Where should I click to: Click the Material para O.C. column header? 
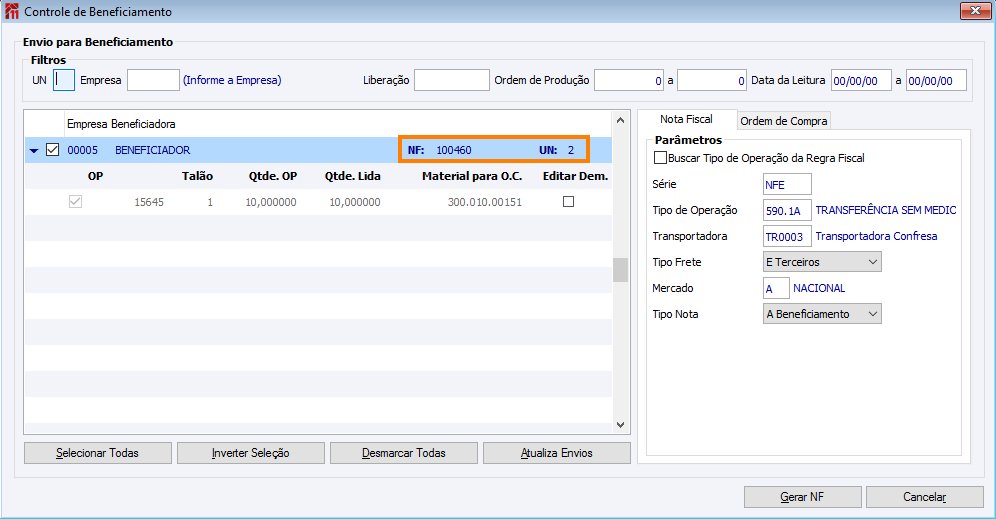tap(472, 176)
